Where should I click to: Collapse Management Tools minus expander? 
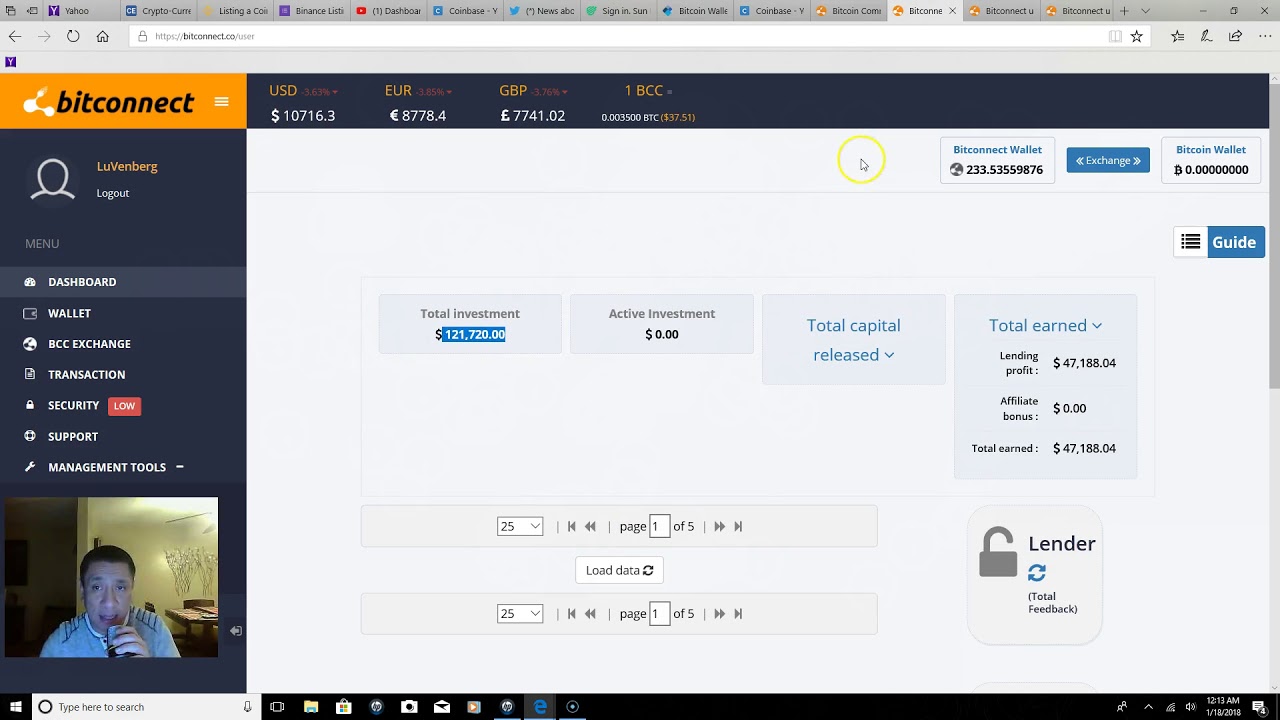180,467
